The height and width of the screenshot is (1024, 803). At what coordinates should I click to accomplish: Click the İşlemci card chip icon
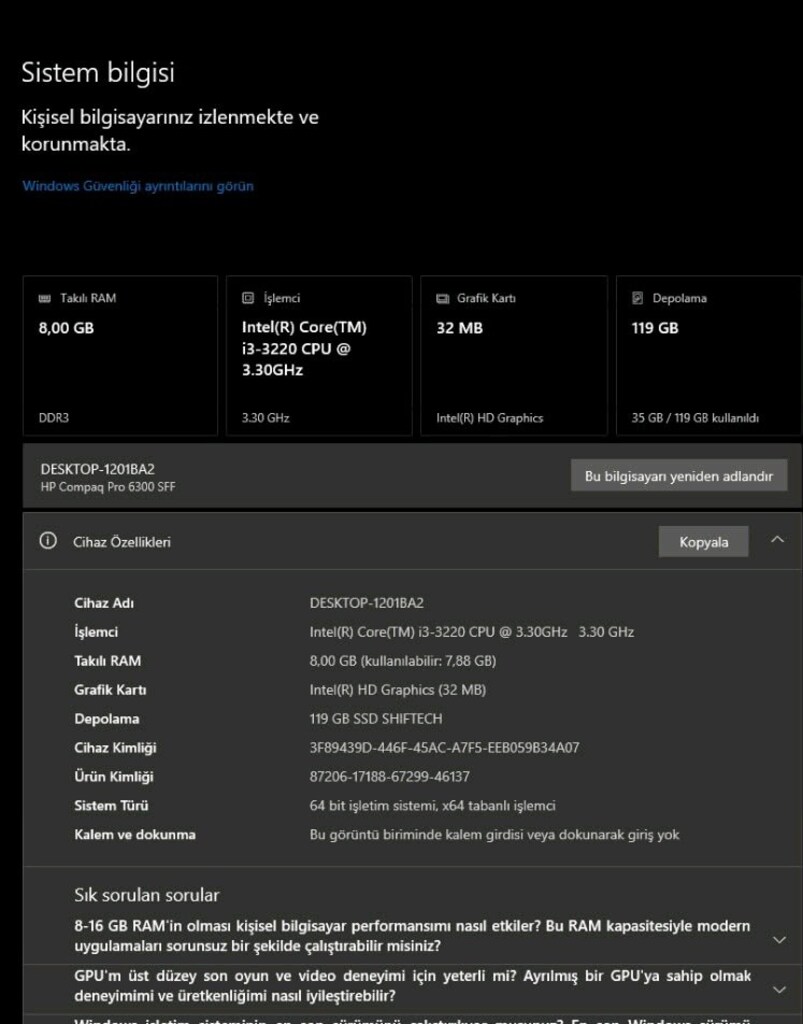pos(248,298)
